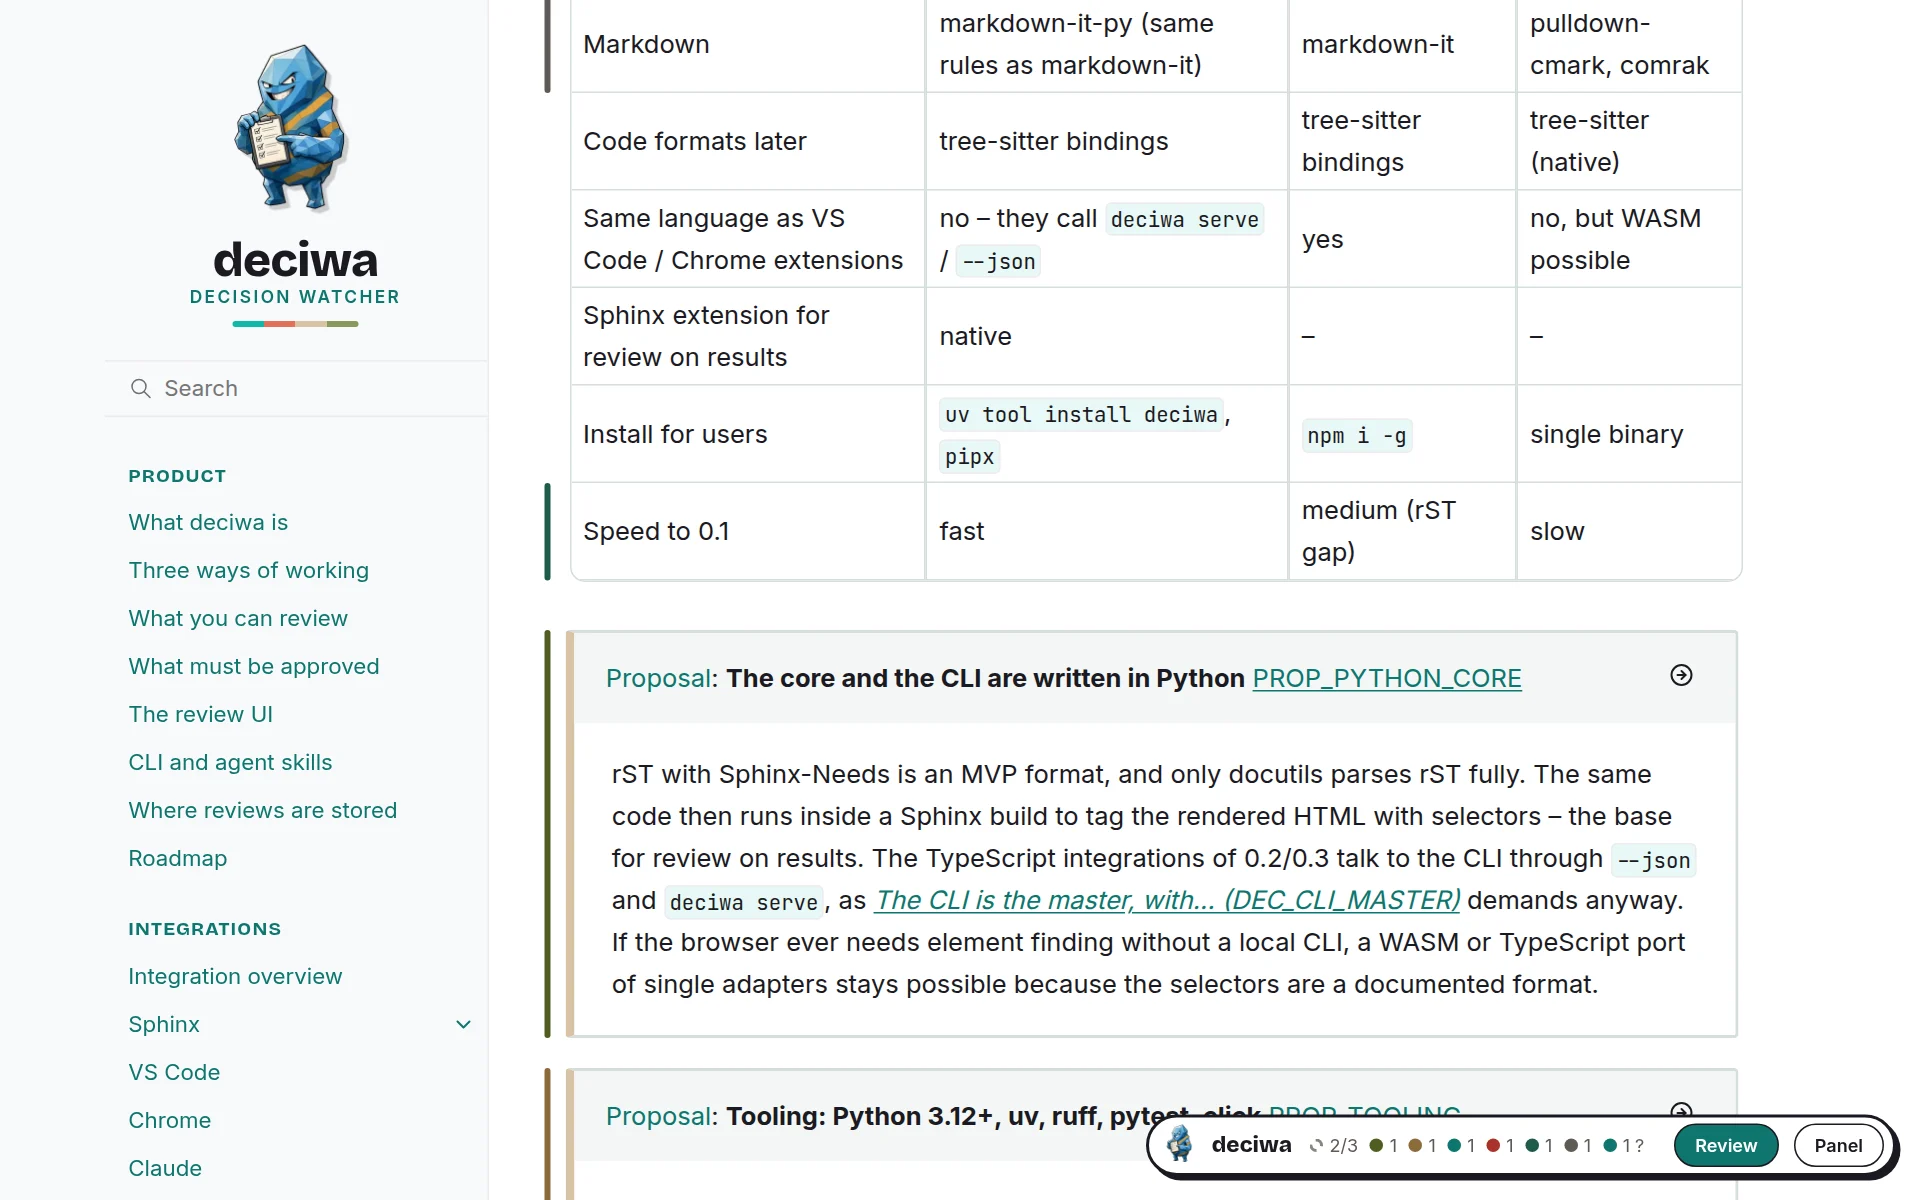Open The review UI page
Screen dimensions: 1920x1200
(x=201, y=714)
